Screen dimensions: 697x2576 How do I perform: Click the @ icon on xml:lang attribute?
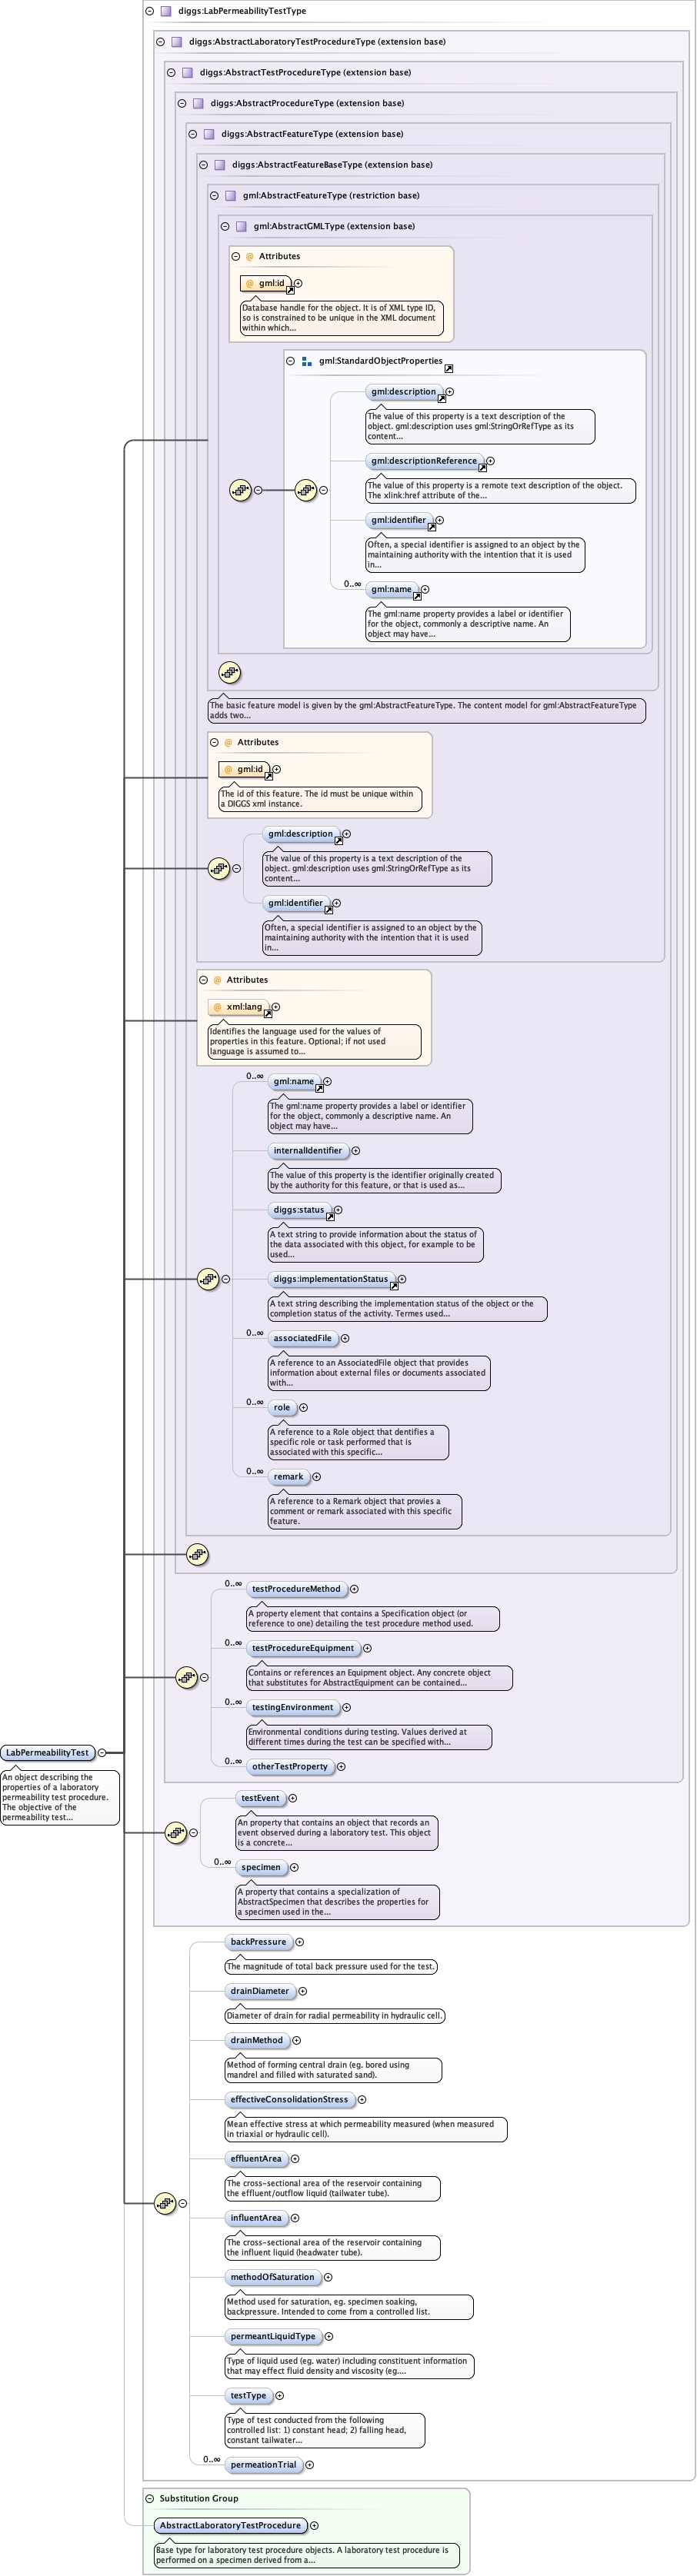coord(217,1007)
